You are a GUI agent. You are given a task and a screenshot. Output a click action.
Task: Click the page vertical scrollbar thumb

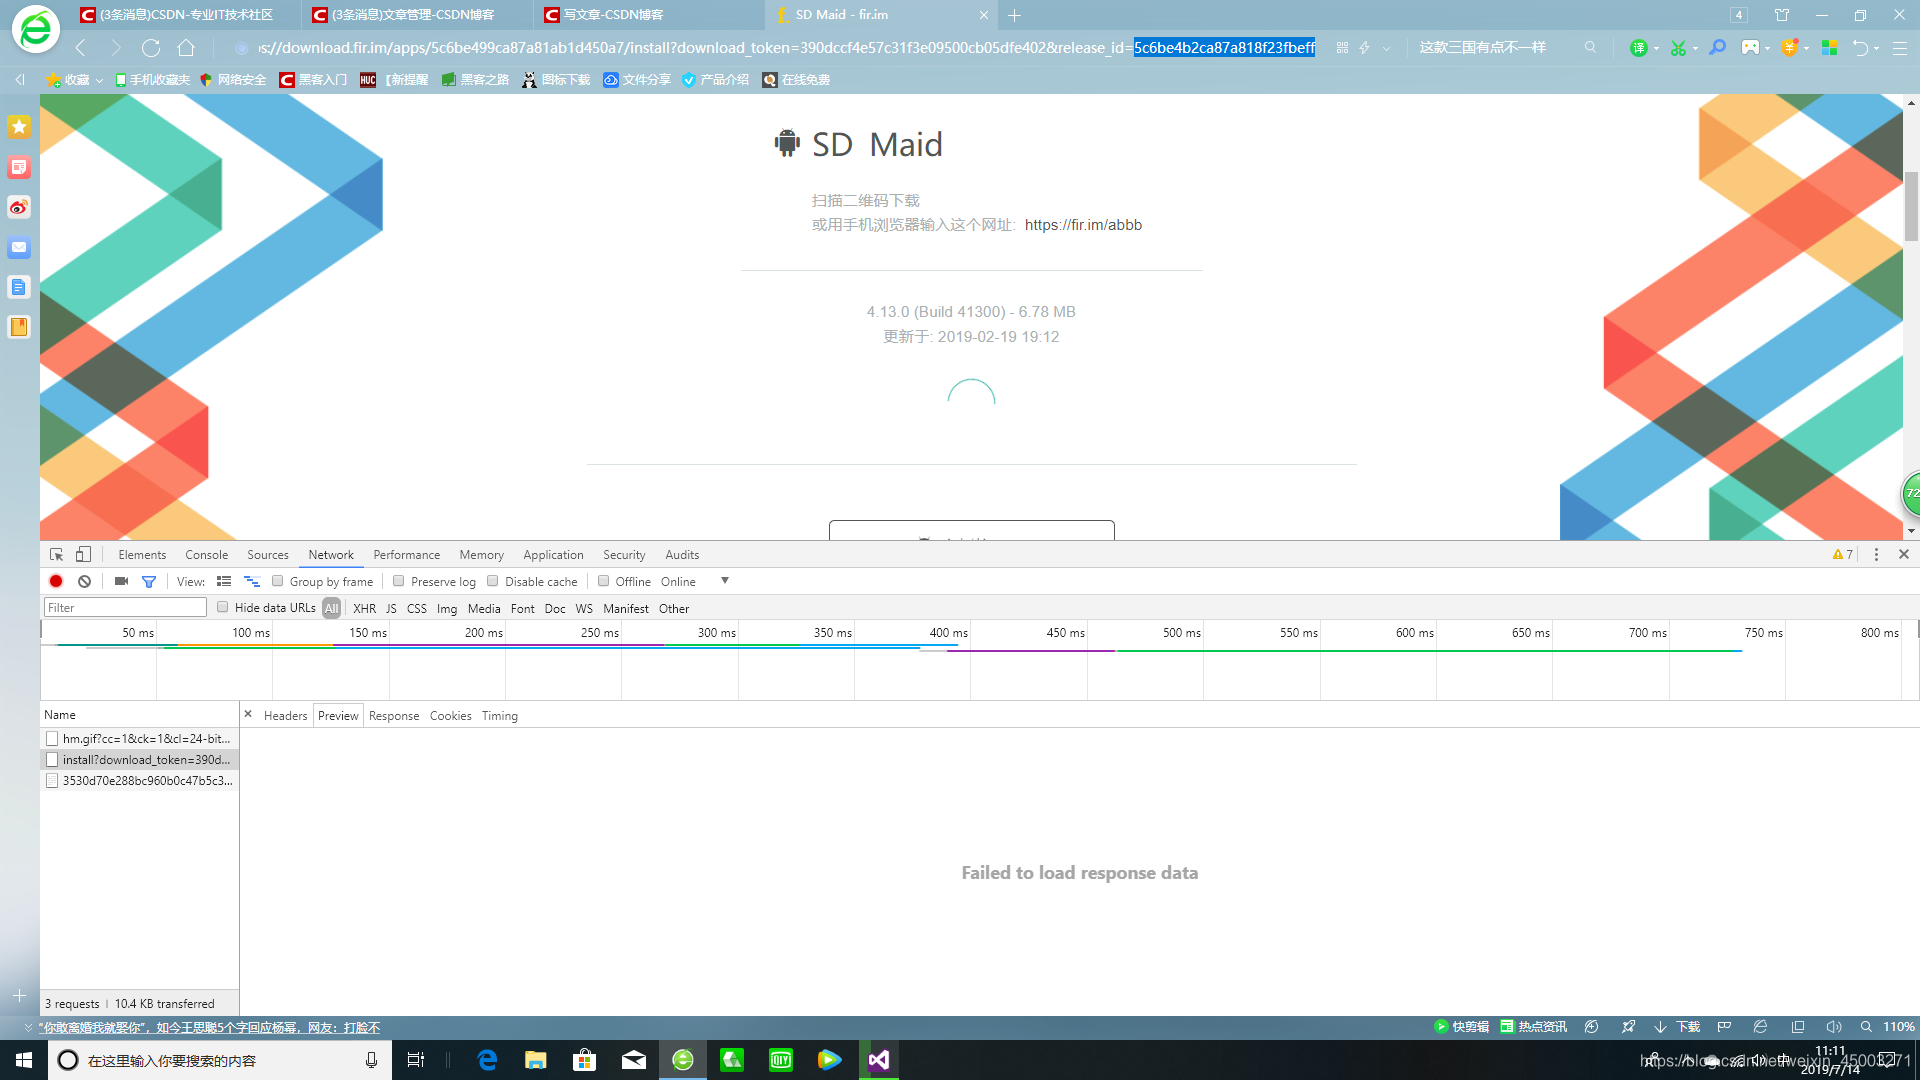(1911, 206)
